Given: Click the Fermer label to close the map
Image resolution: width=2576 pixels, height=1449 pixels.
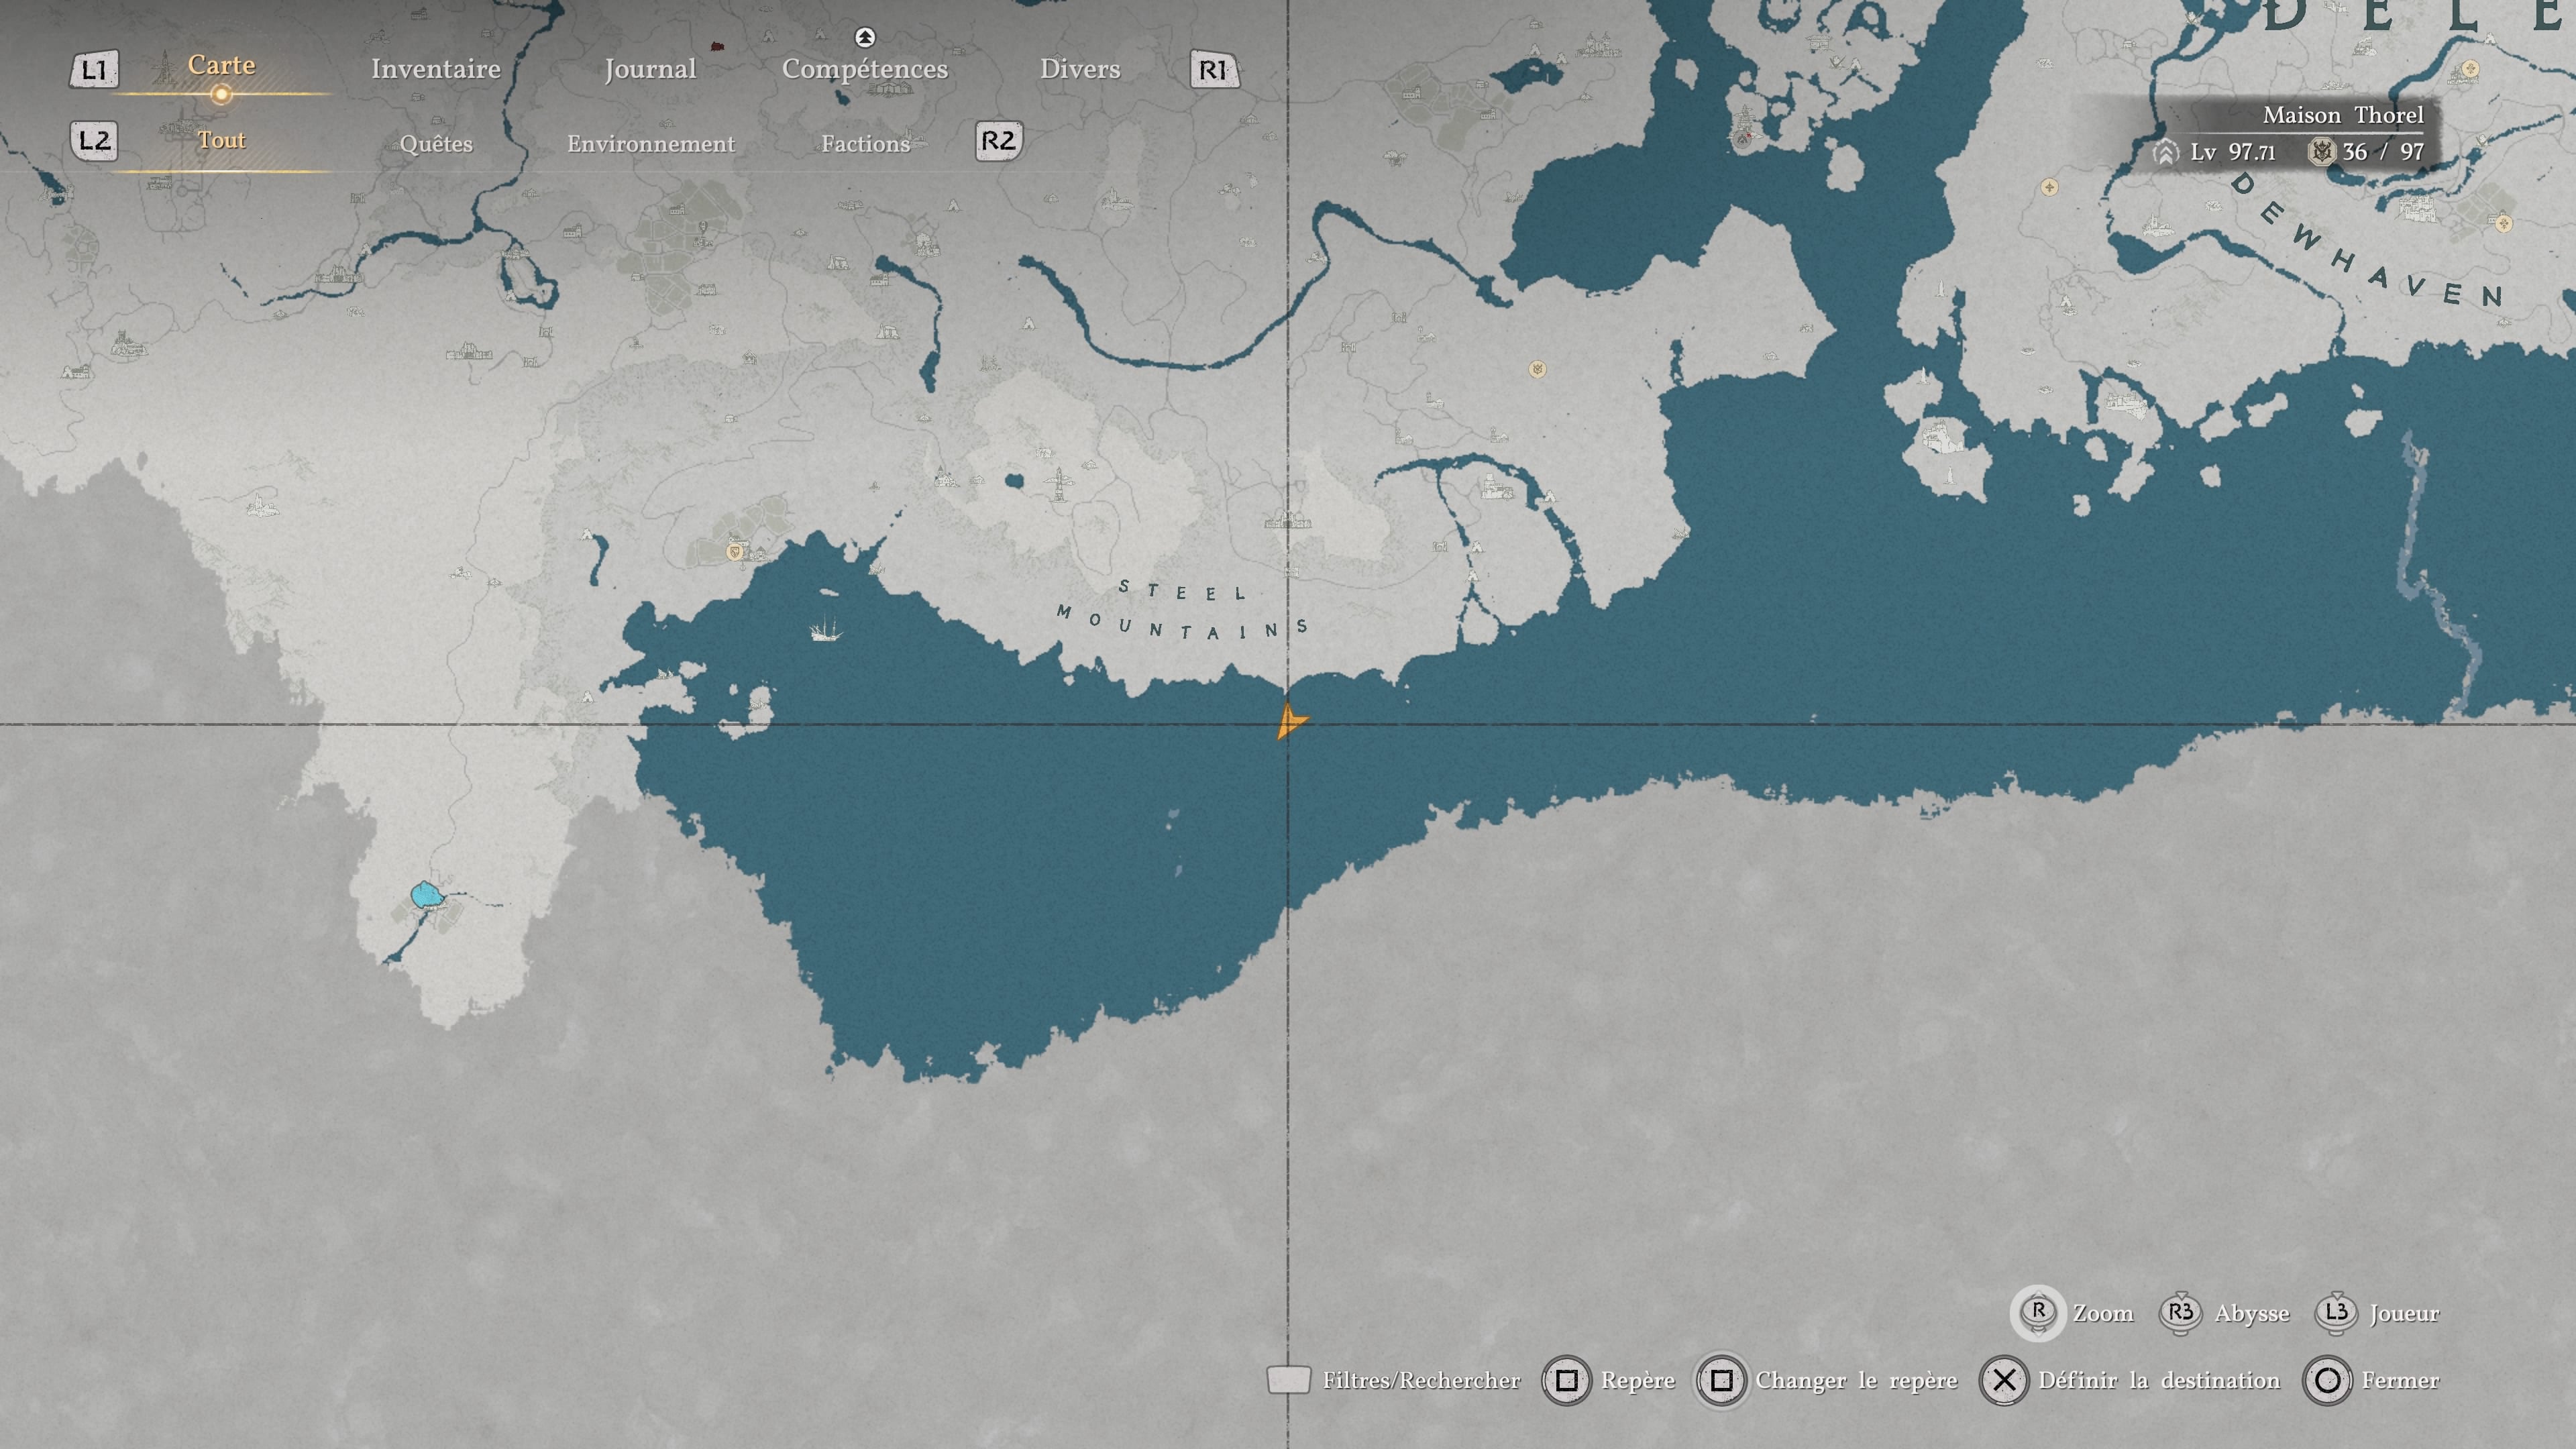Looking at the screenshot, I should pos(2400,1381).
